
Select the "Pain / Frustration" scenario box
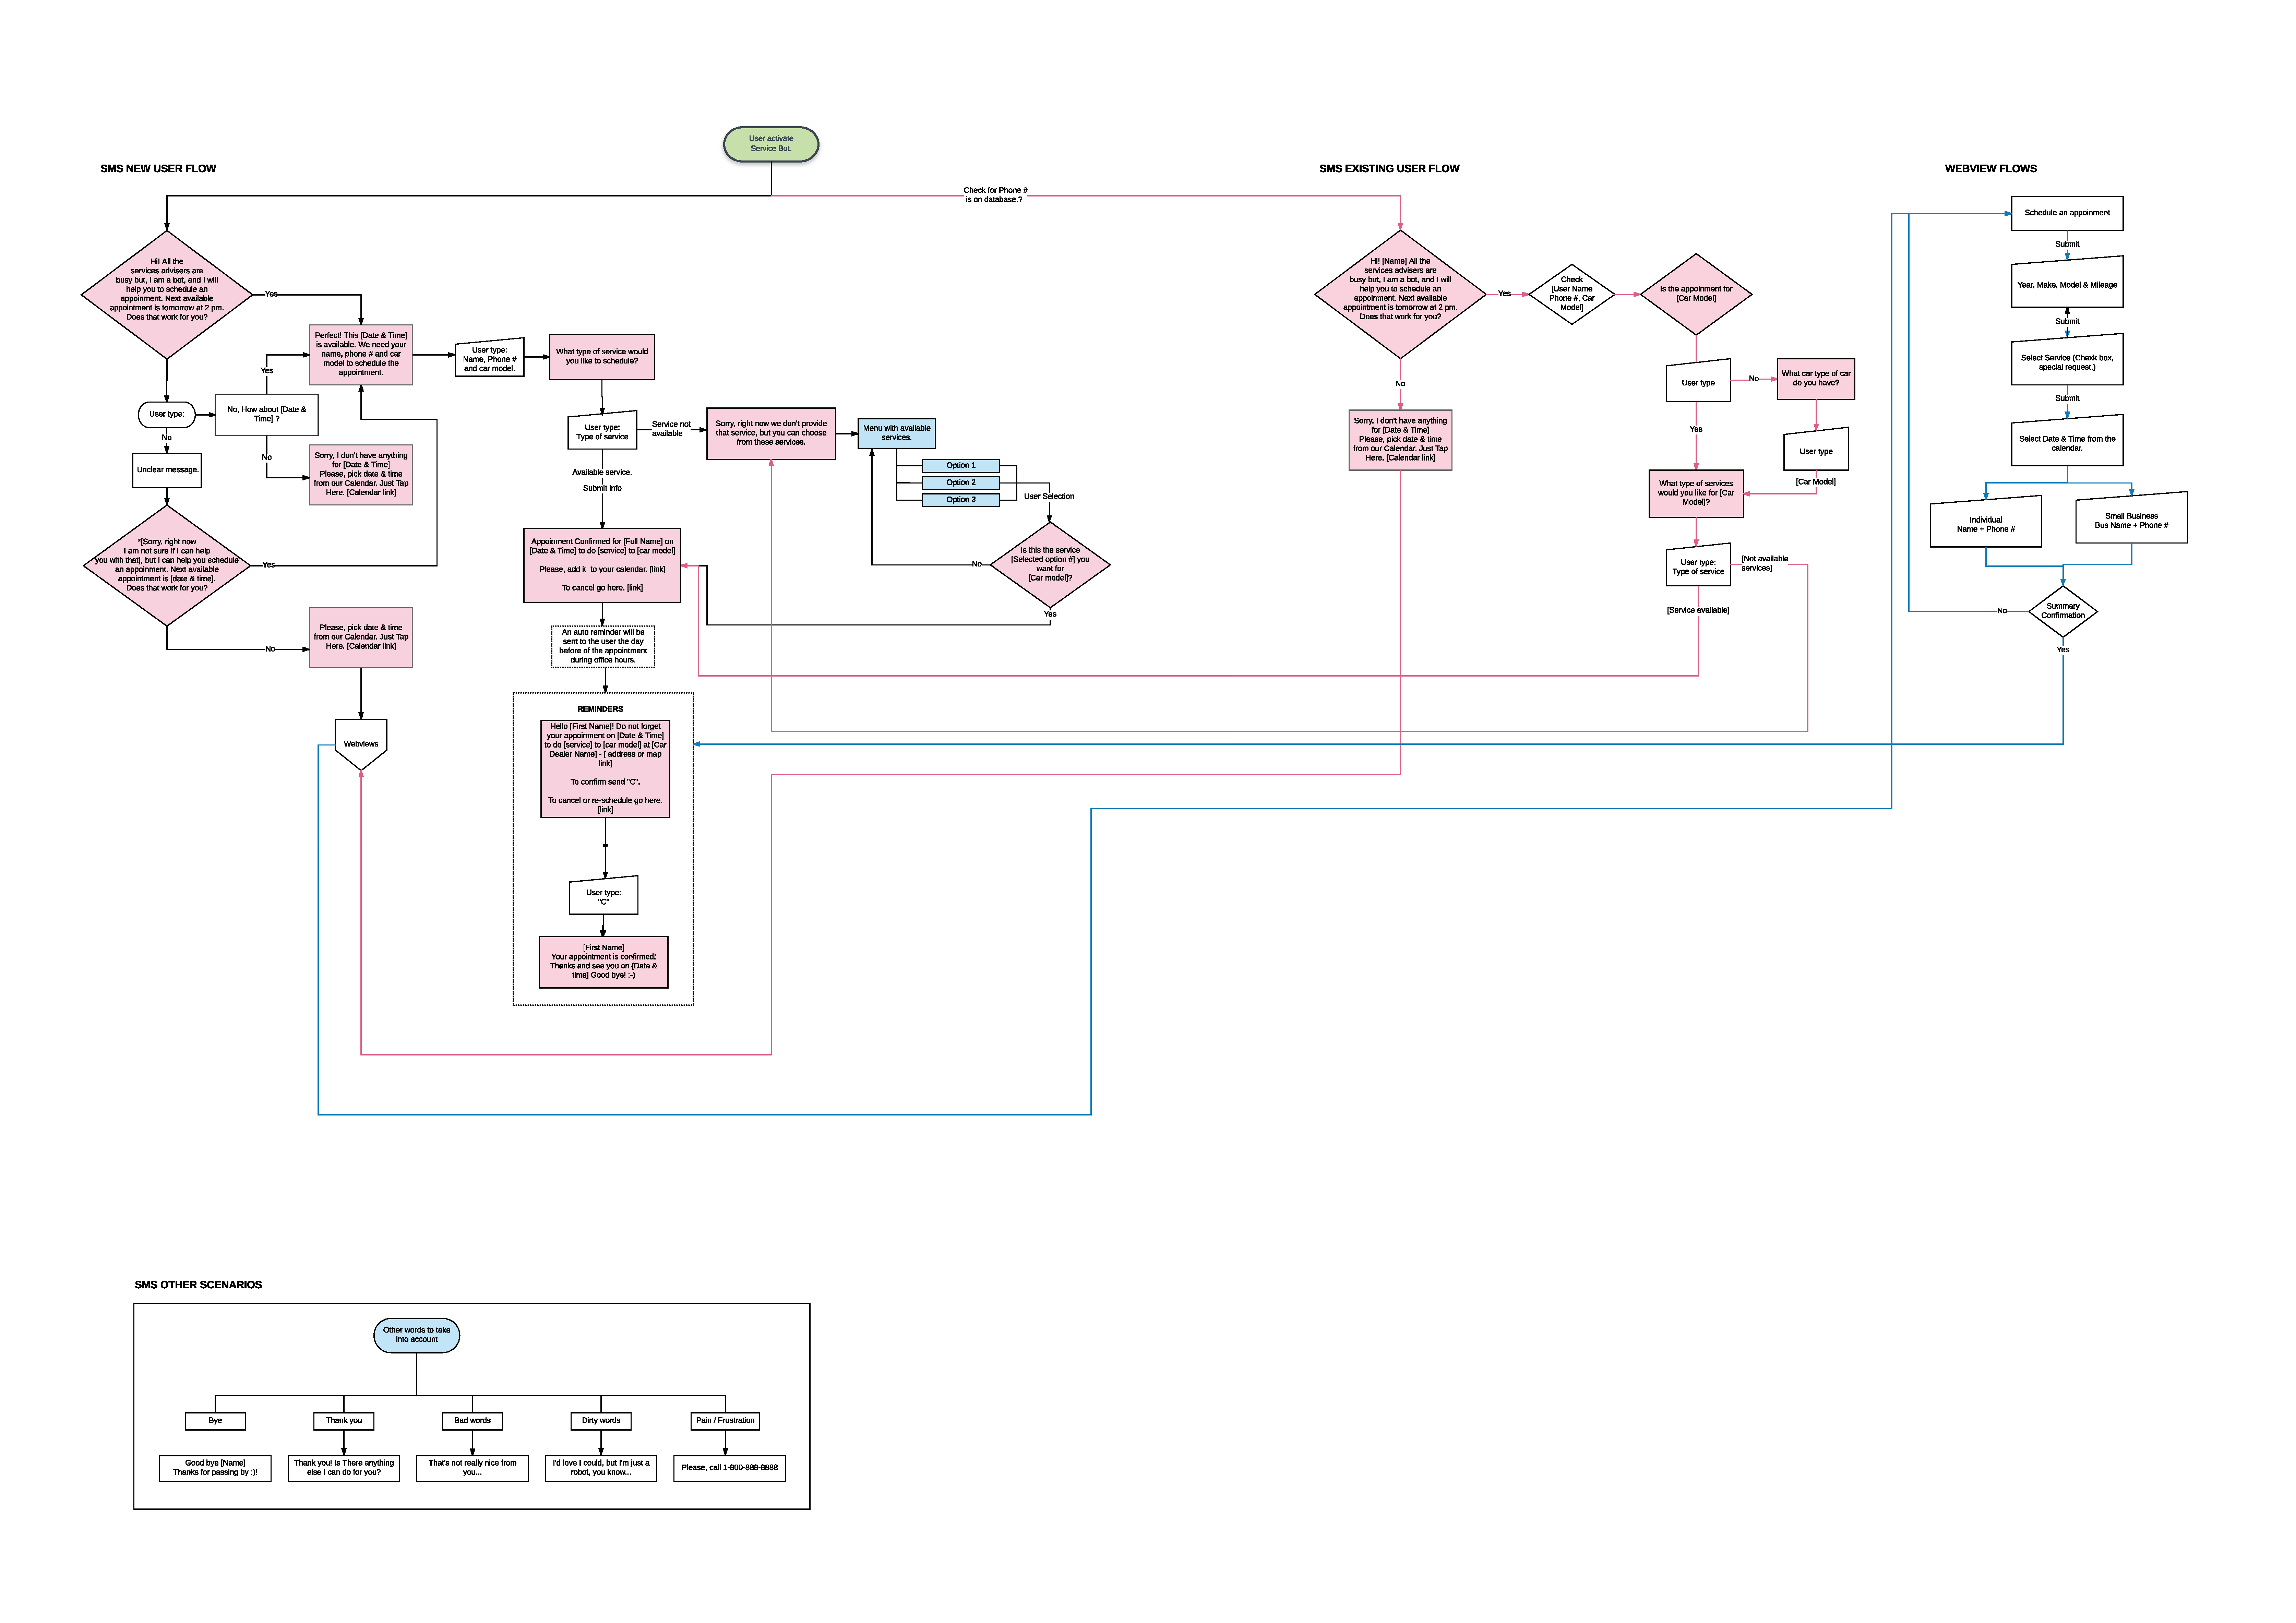725,1421
